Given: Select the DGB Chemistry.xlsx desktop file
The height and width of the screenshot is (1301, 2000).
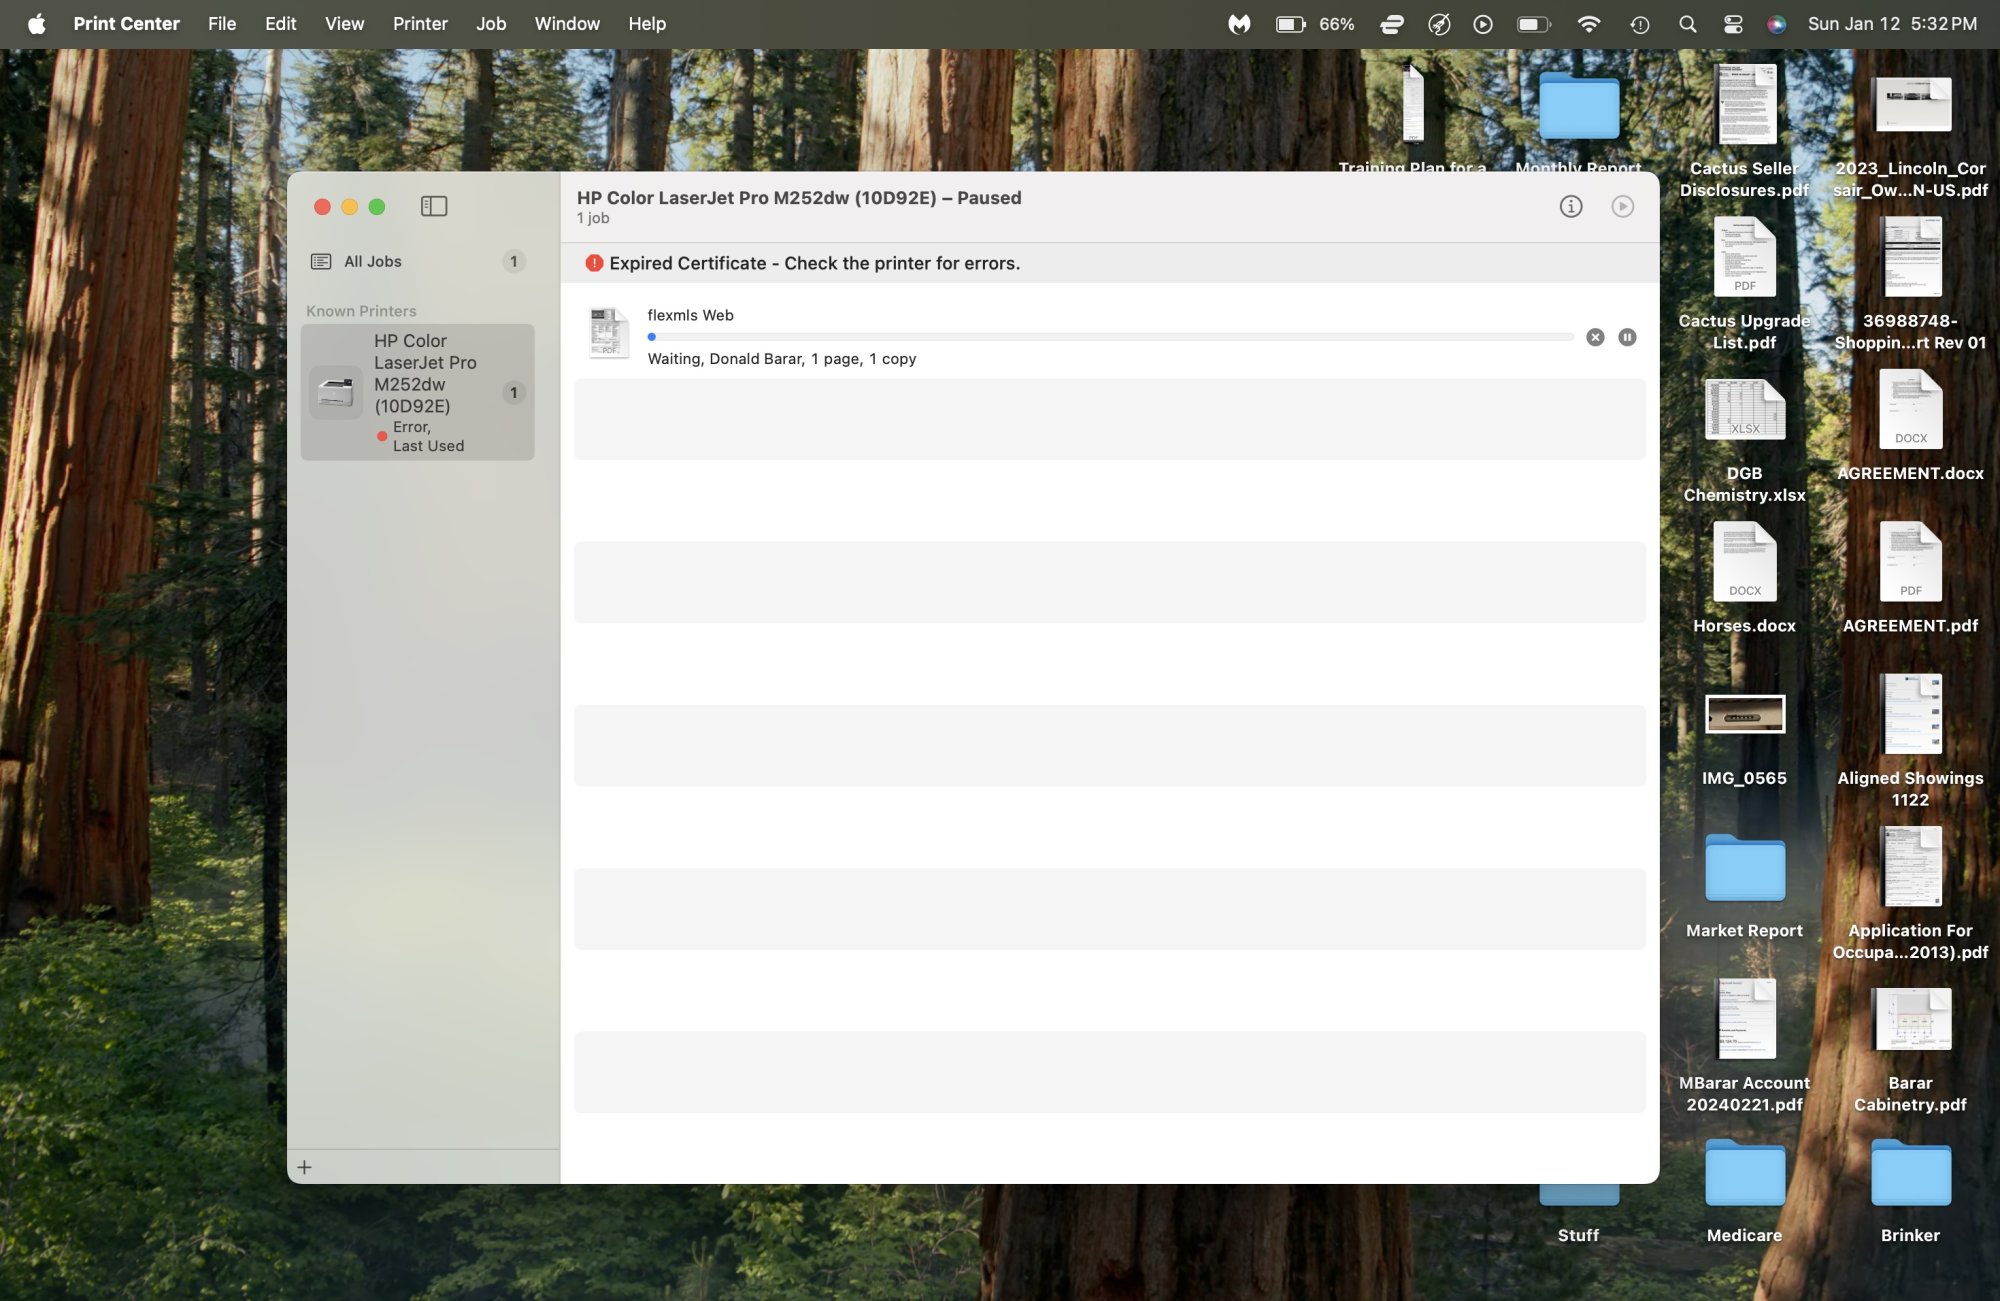Looking at the screenshot, I should pos(1744,412).
